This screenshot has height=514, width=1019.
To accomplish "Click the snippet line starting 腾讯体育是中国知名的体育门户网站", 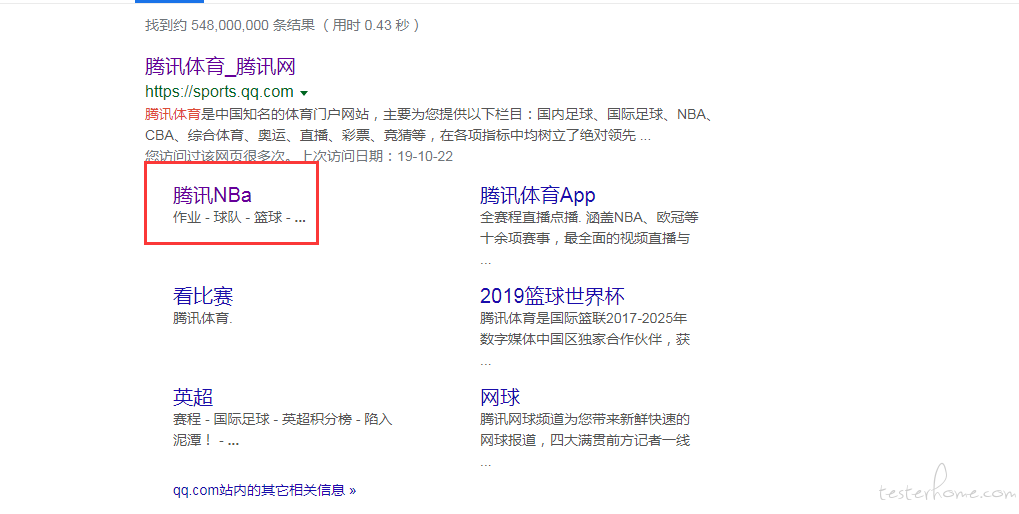I will [429, 114].
